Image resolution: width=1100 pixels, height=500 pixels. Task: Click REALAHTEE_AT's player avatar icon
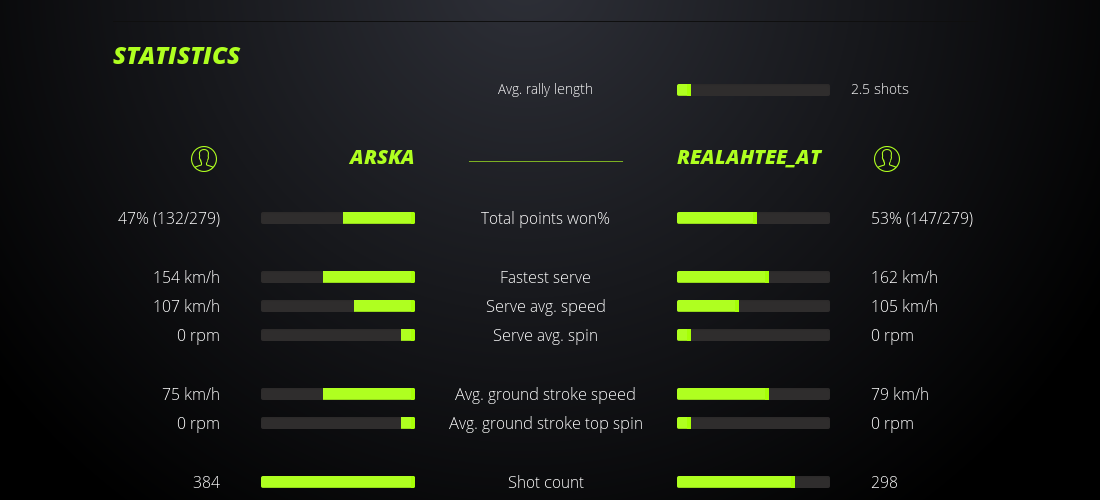(887, 158)
